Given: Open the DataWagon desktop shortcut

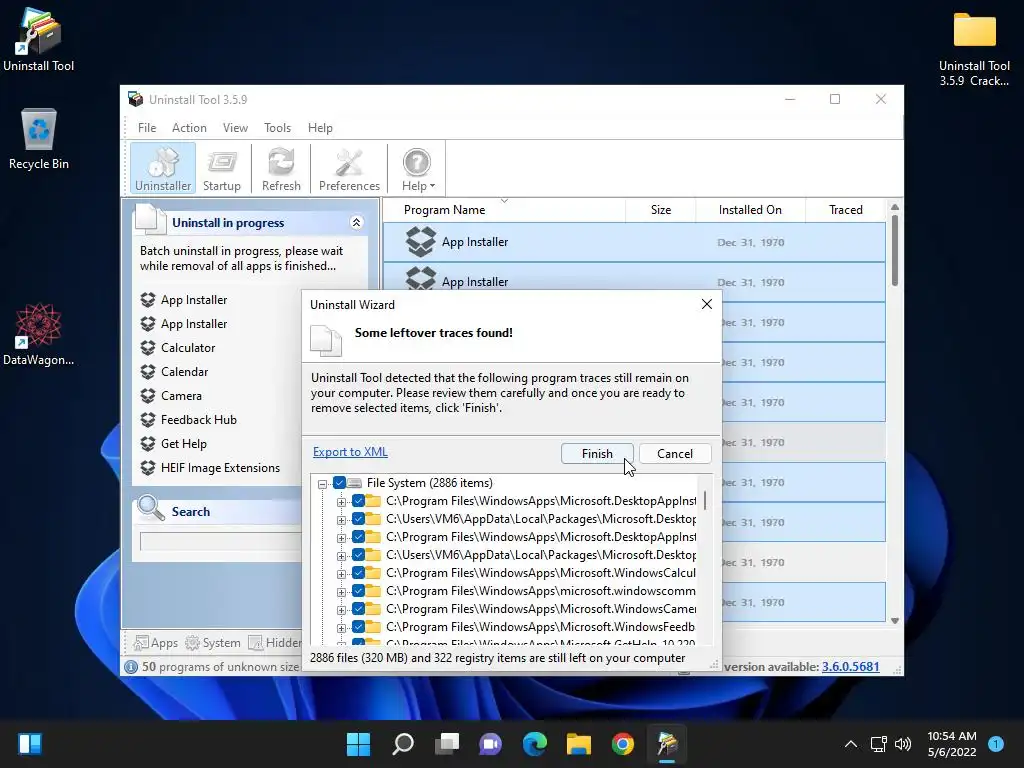Looking at the screenshot, I should click(39, 334).
